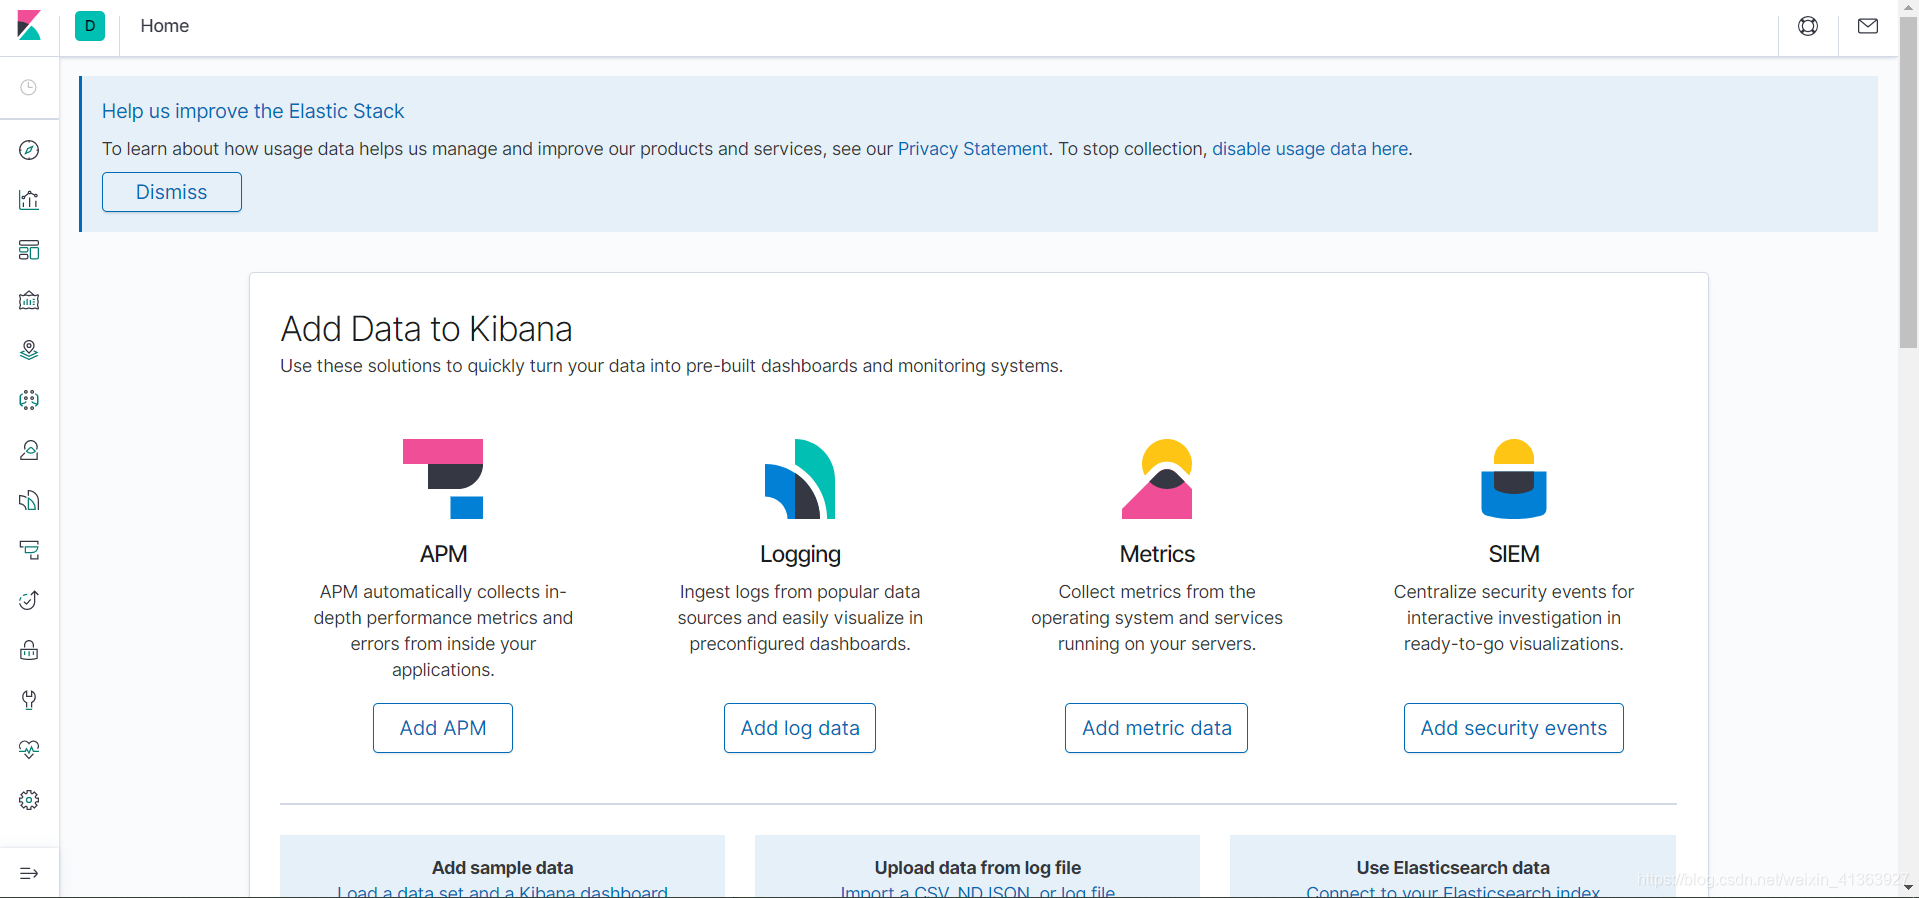Select Upload data from log file card
Viewport: 1919px width, 898px height.
(x=978, y=867)
